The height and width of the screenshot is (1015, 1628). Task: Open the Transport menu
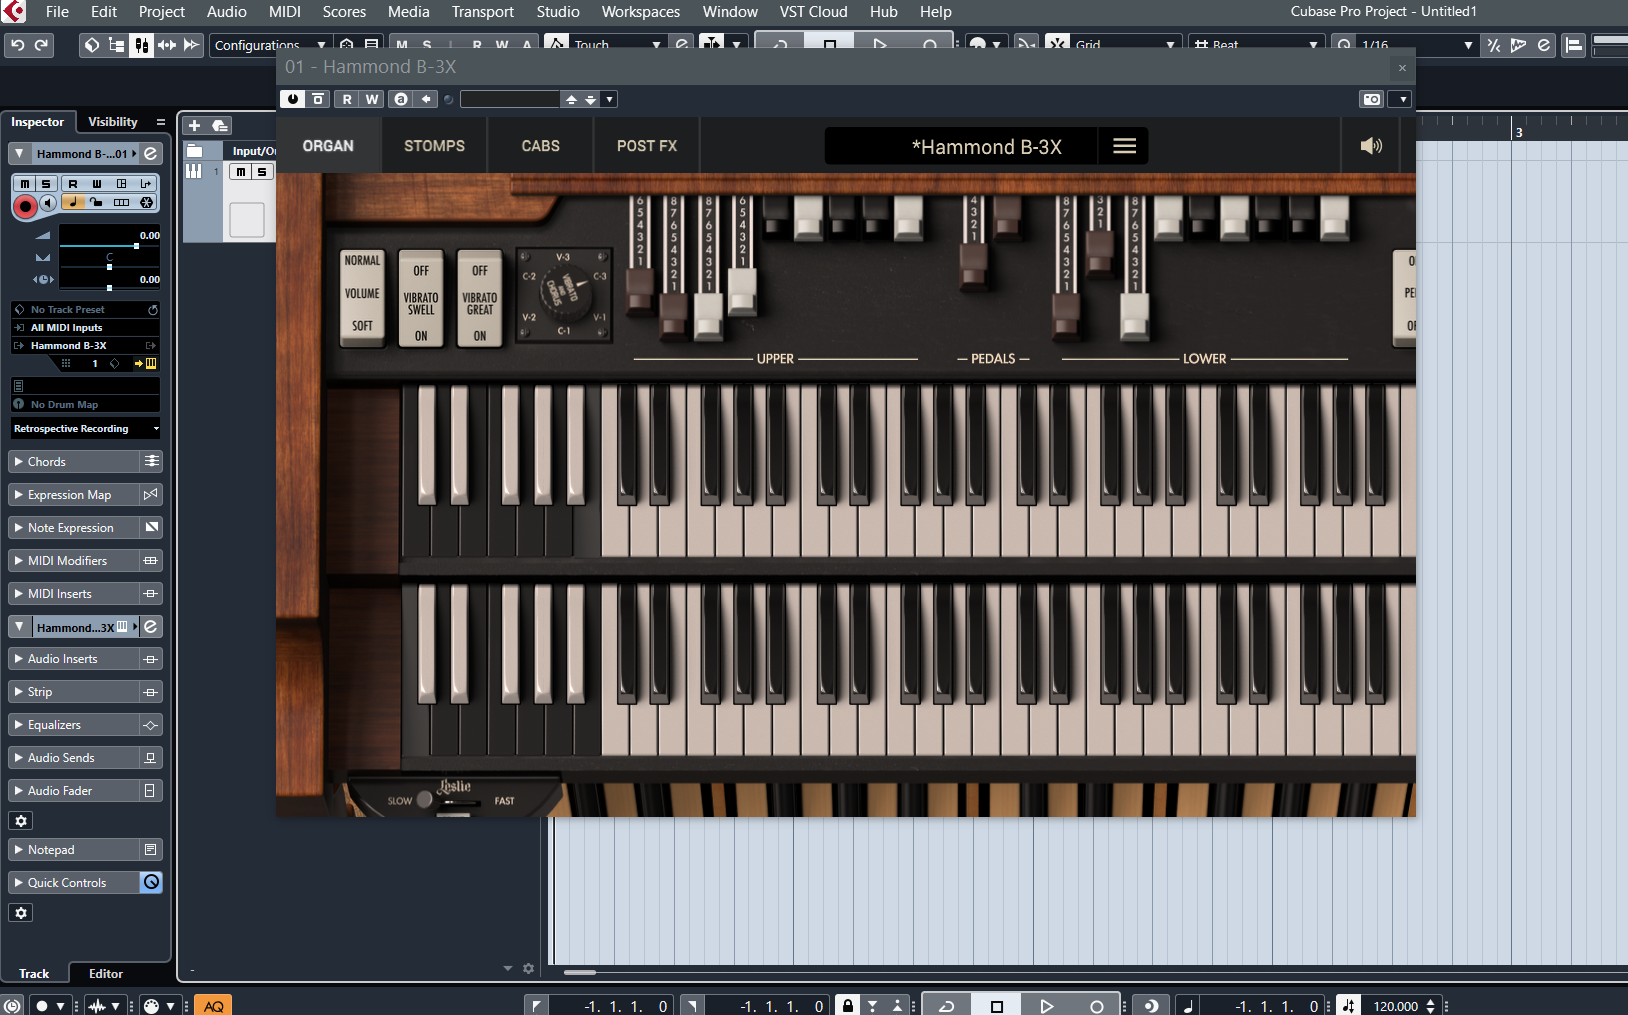[482, 12]
